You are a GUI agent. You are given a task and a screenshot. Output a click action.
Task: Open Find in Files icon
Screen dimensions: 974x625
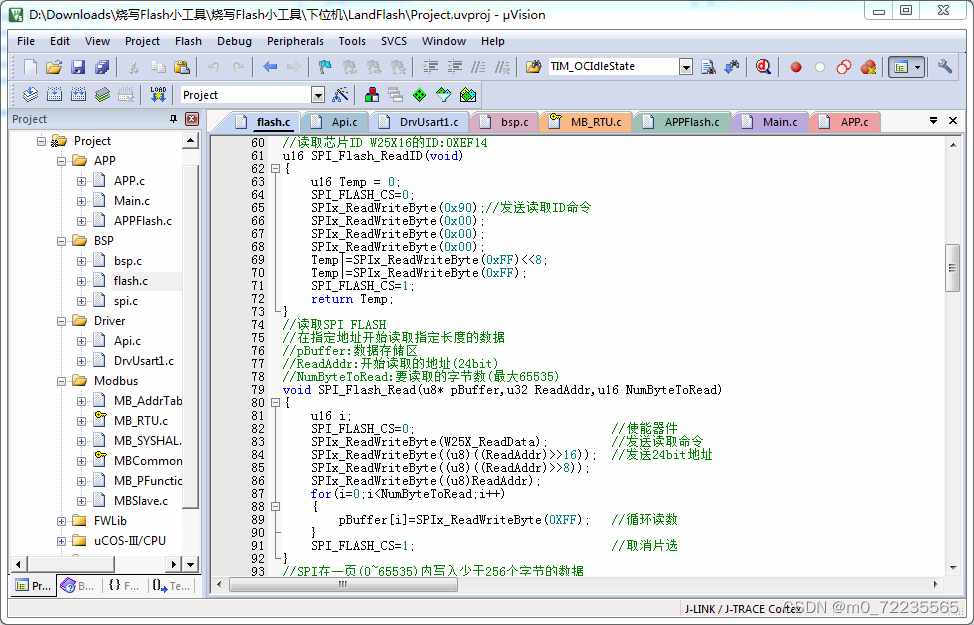(x=533, y=66)
